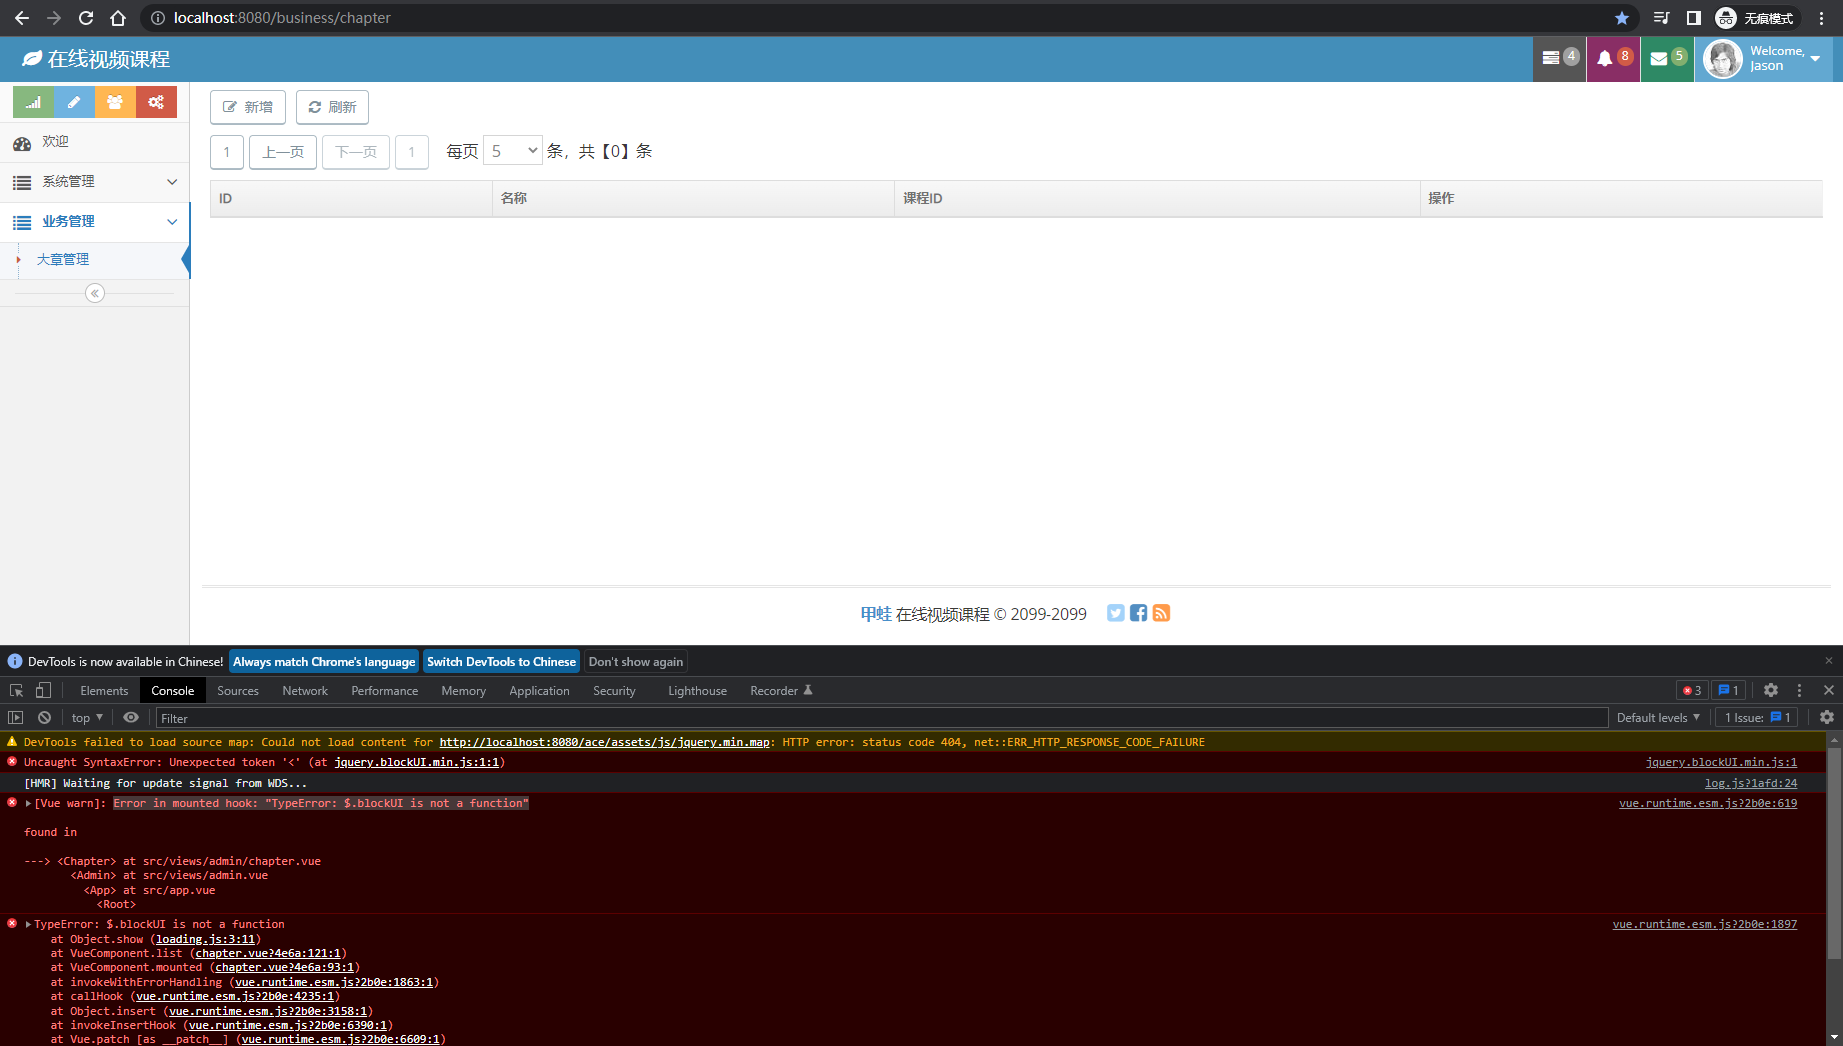Click Switch DevTools to Chinese button
The width and height of the screenshot is (1843, 1046).
point(501,662)
